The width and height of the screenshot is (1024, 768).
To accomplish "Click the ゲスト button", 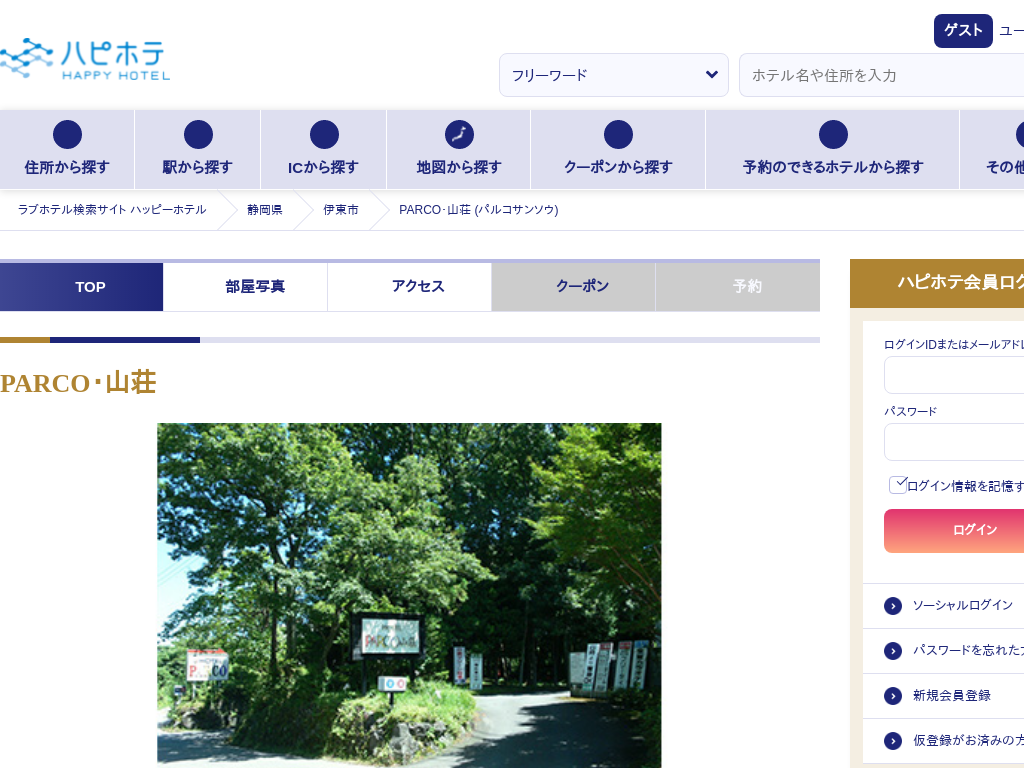I will coord(963,31).
